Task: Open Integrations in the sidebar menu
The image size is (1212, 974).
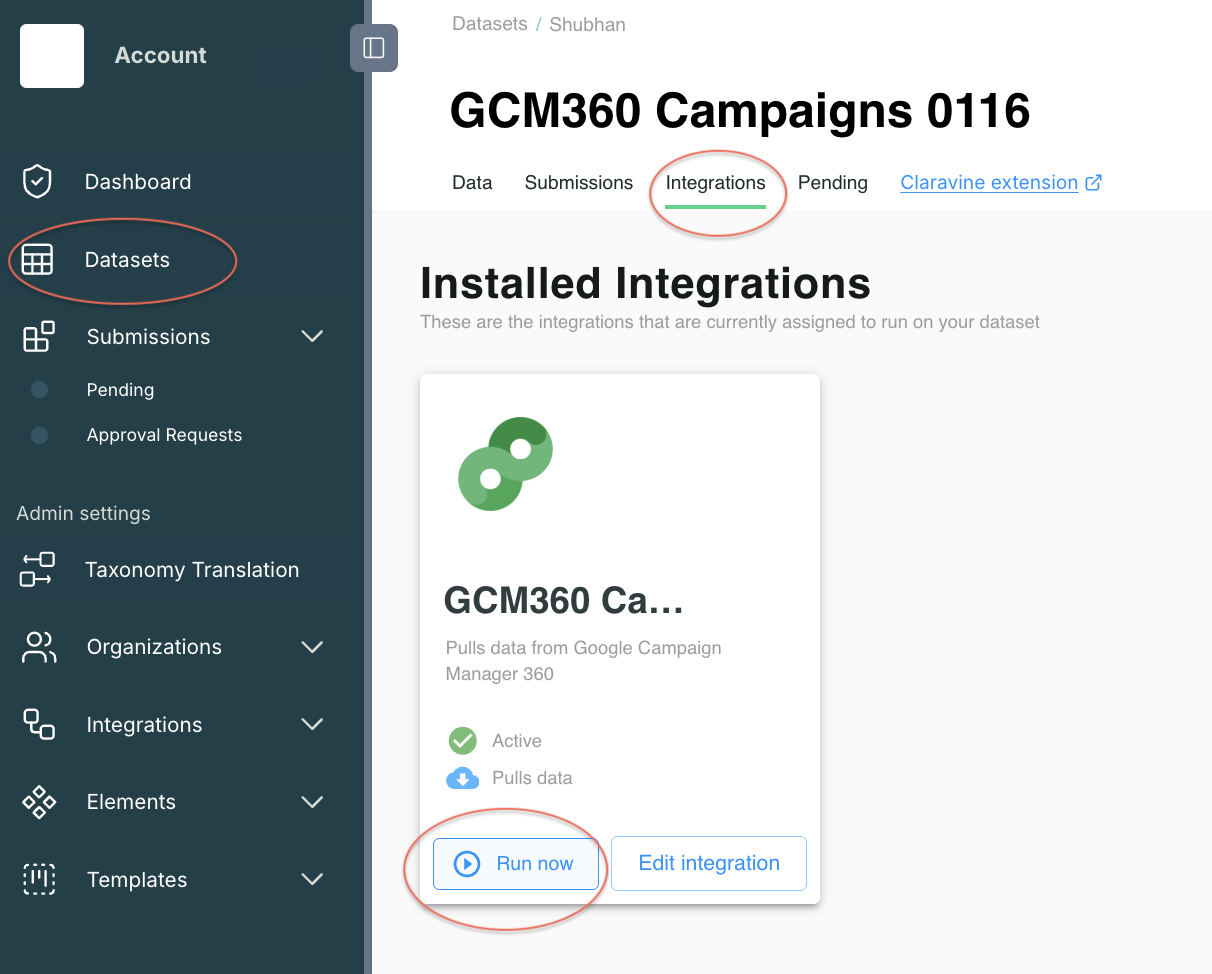Action: (144, 725)
